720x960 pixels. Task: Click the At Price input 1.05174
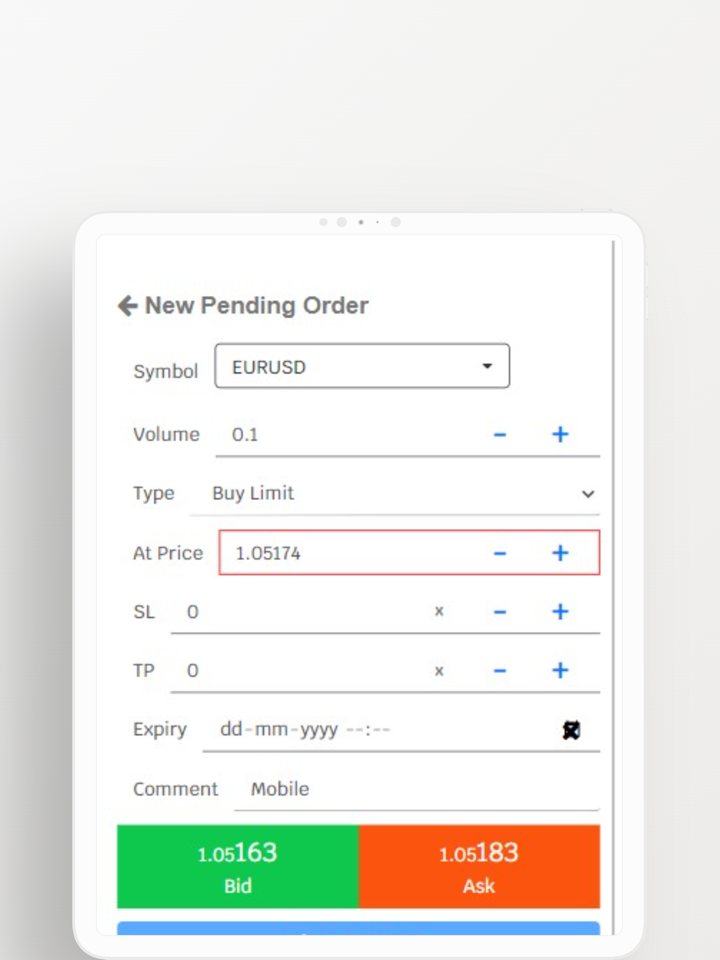[x=350, y=553]
